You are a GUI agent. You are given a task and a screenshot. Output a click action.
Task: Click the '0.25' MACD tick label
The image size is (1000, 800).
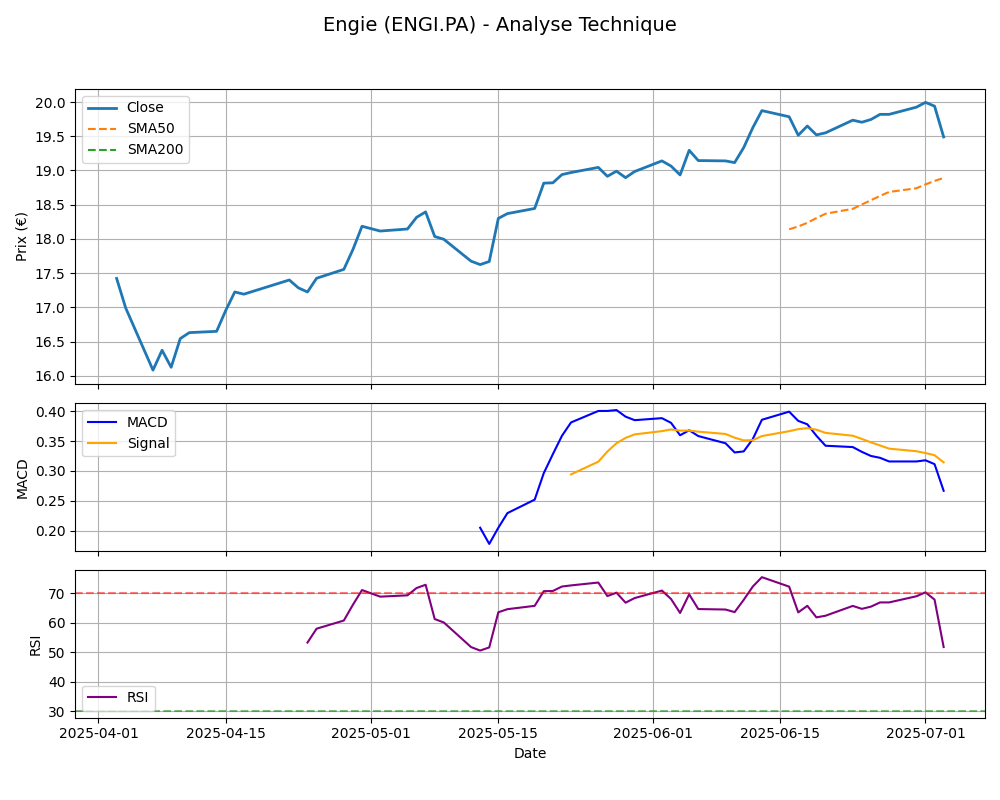click(x=52, y=501)
